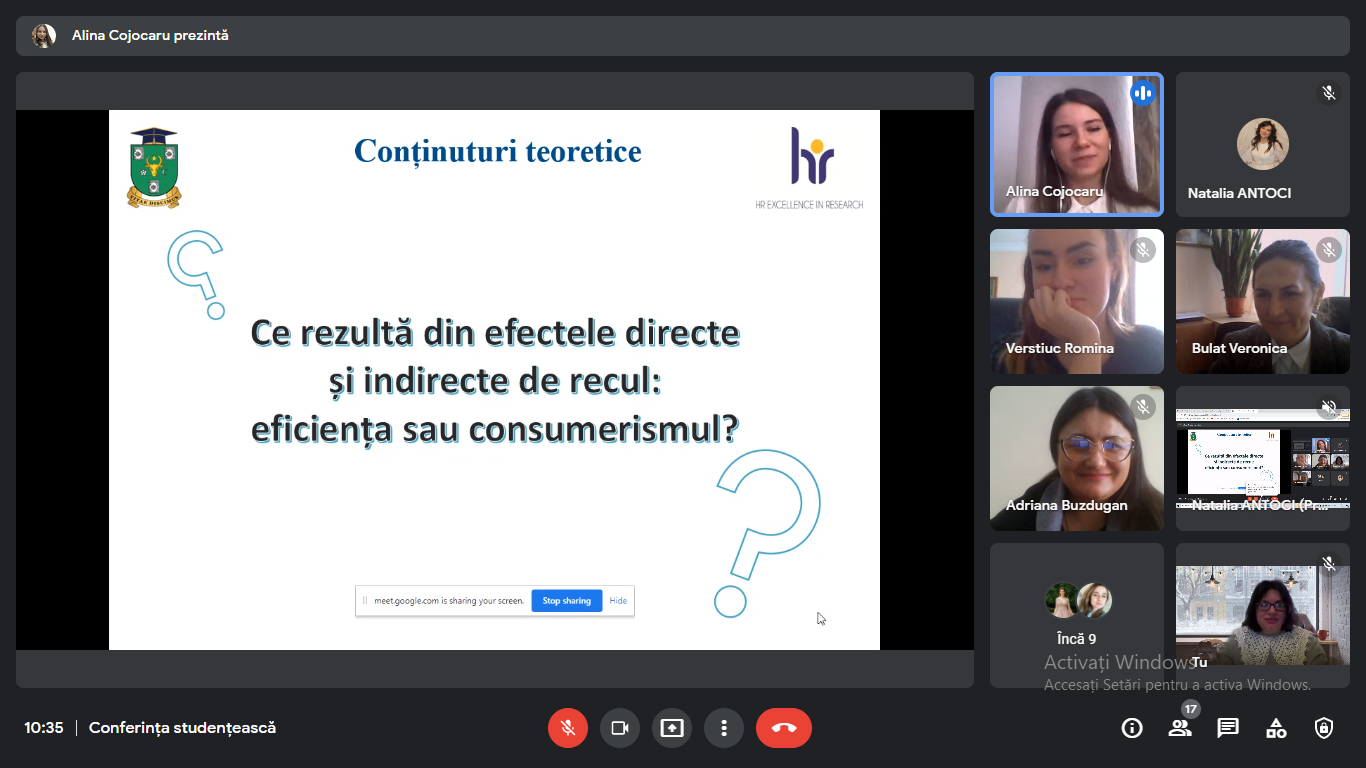Open the host controls shield icon
This screenshot has width=1366, height=768.
click(1324, 728)
